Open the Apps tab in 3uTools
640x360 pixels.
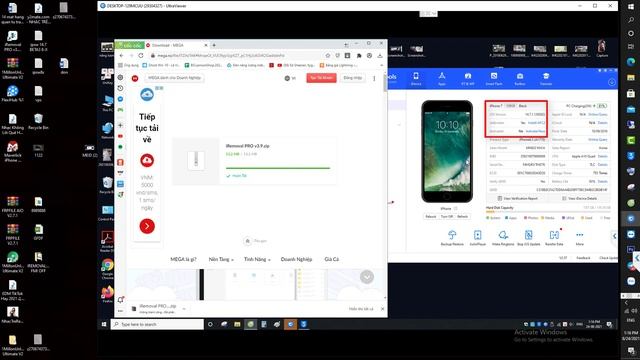pos(442,78)
